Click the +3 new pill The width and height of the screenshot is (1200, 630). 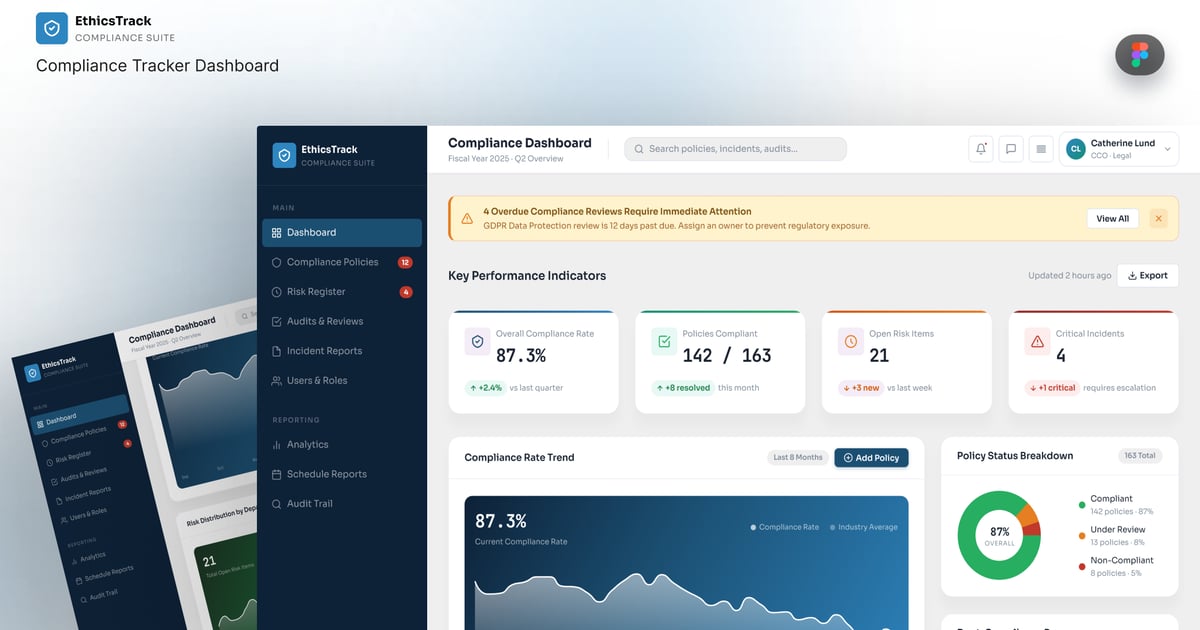coord(861,387)
